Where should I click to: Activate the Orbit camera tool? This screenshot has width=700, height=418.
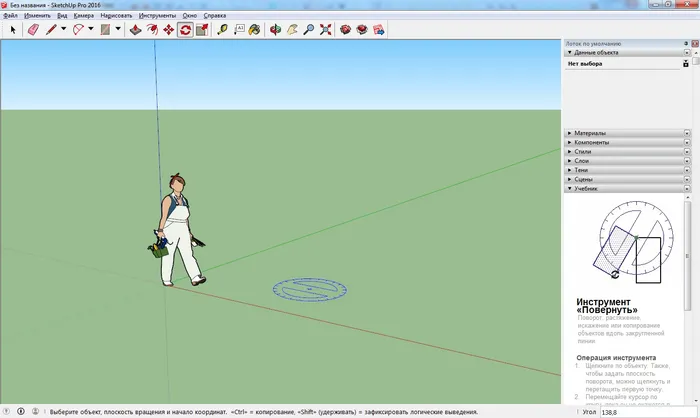(x=275, y=30)
